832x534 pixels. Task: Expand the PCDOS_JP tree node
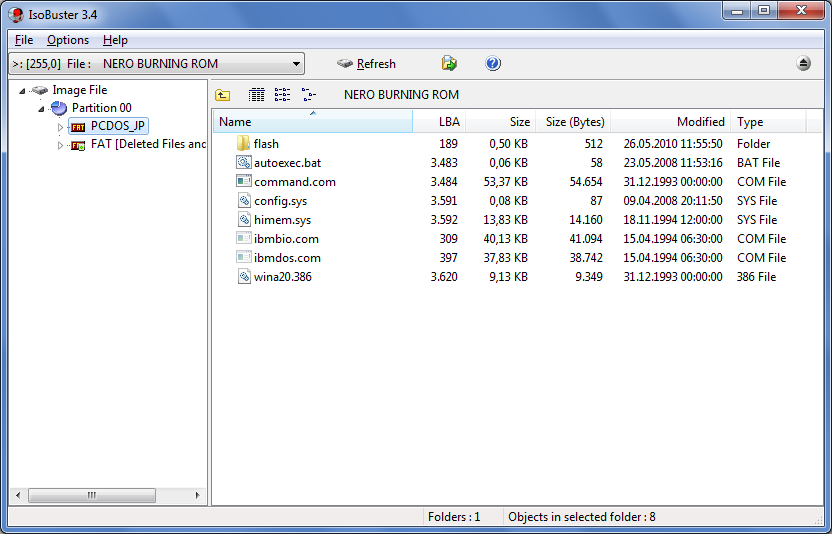click(60, 127)
